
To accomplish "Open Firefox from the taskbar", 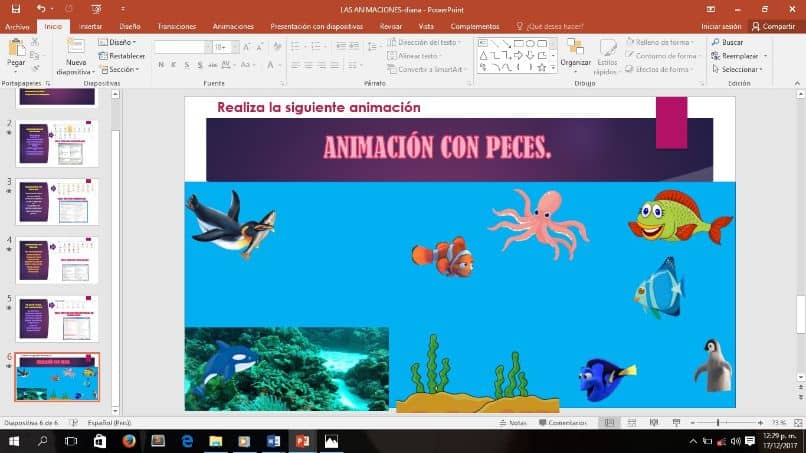I will (129, 441).
